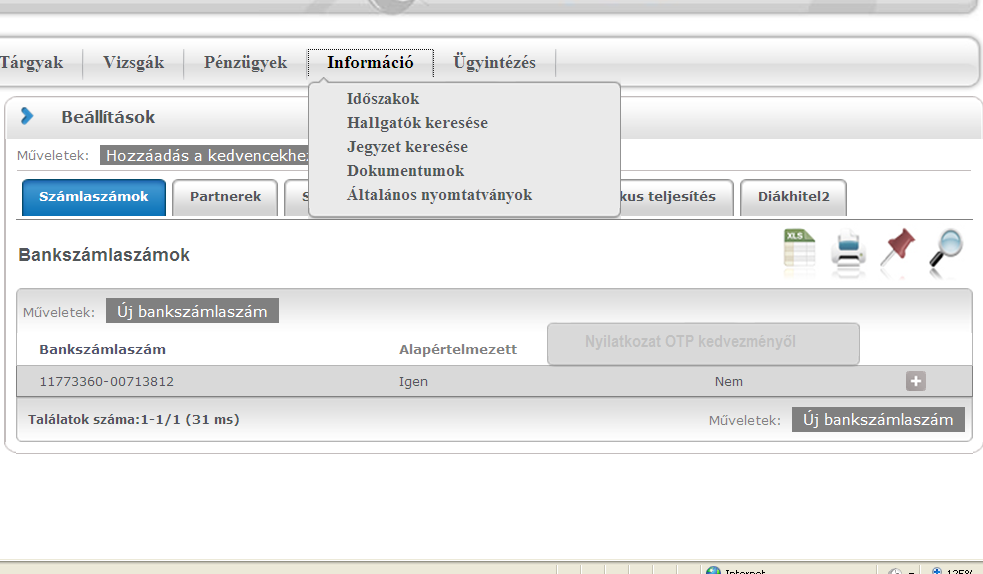Screen dimensions: 983x574
Task: Click the Nem value in the account row
Action: point(728,382)
